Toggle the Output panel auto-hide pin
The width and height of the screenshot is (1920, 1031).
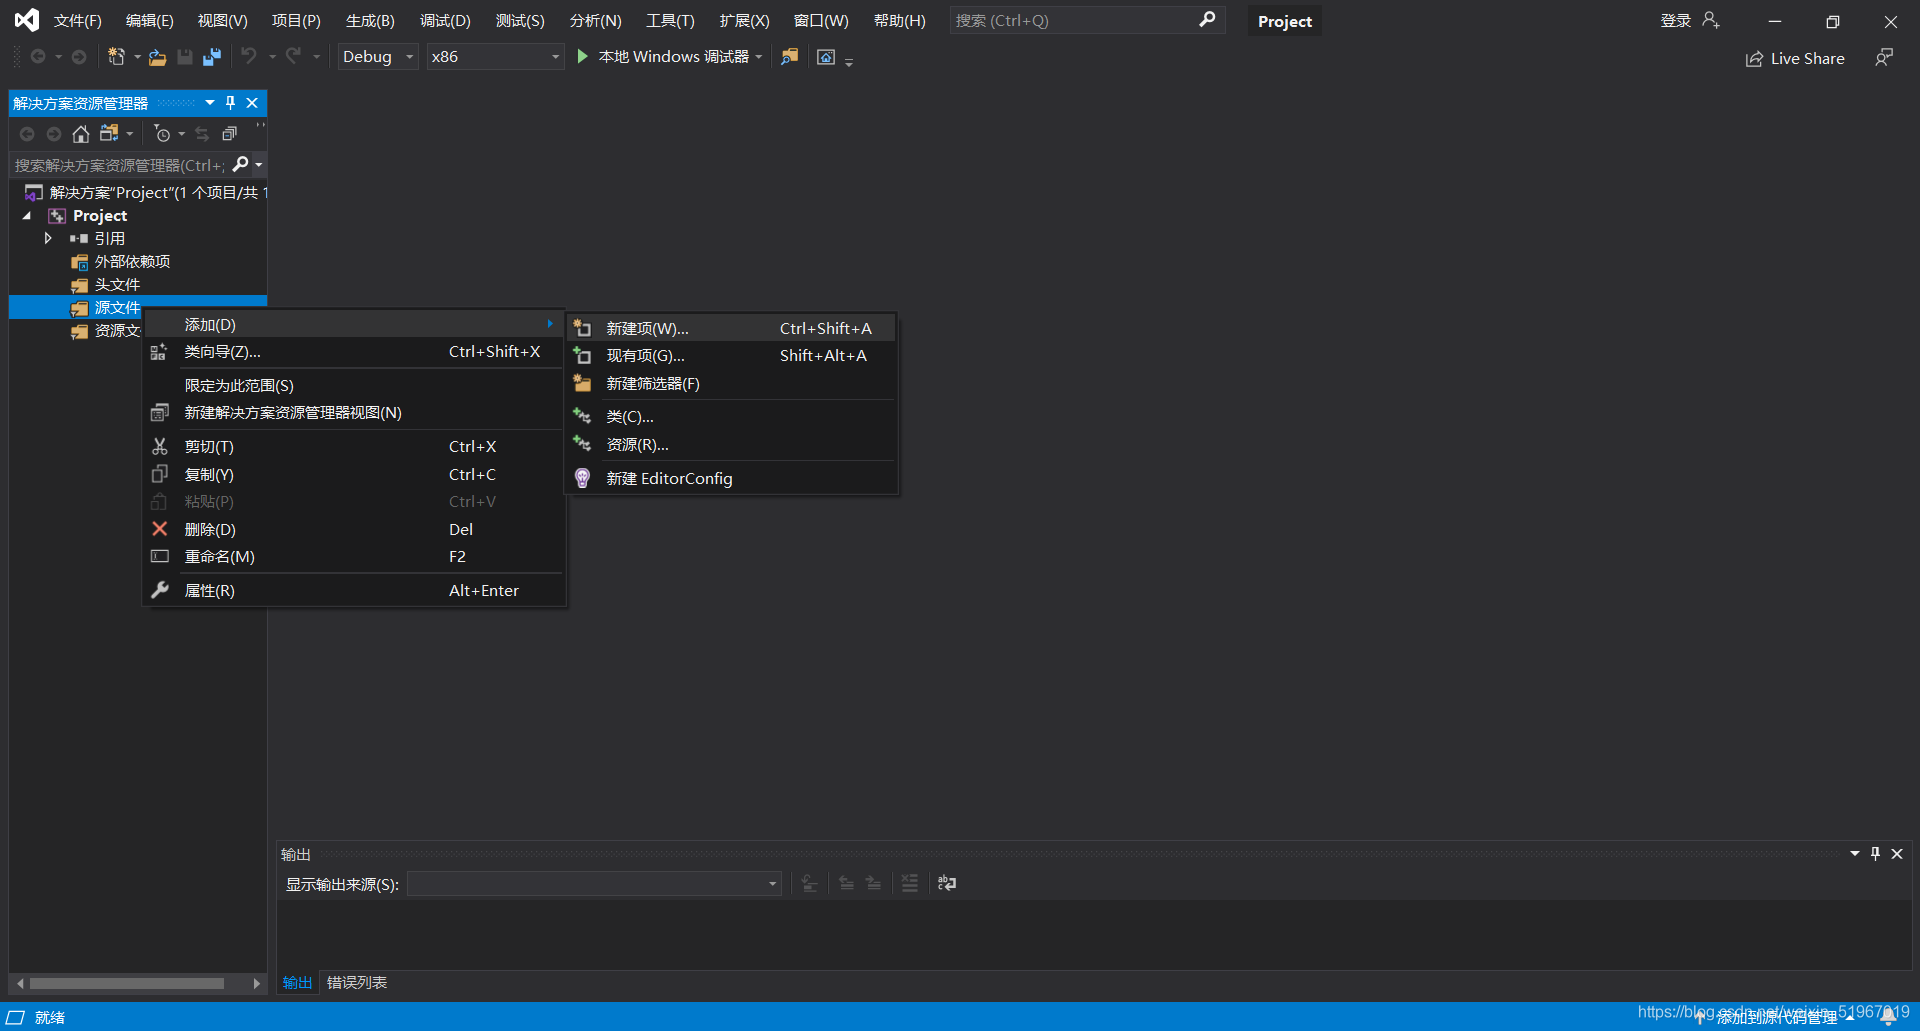click(x=1875, y=853)
